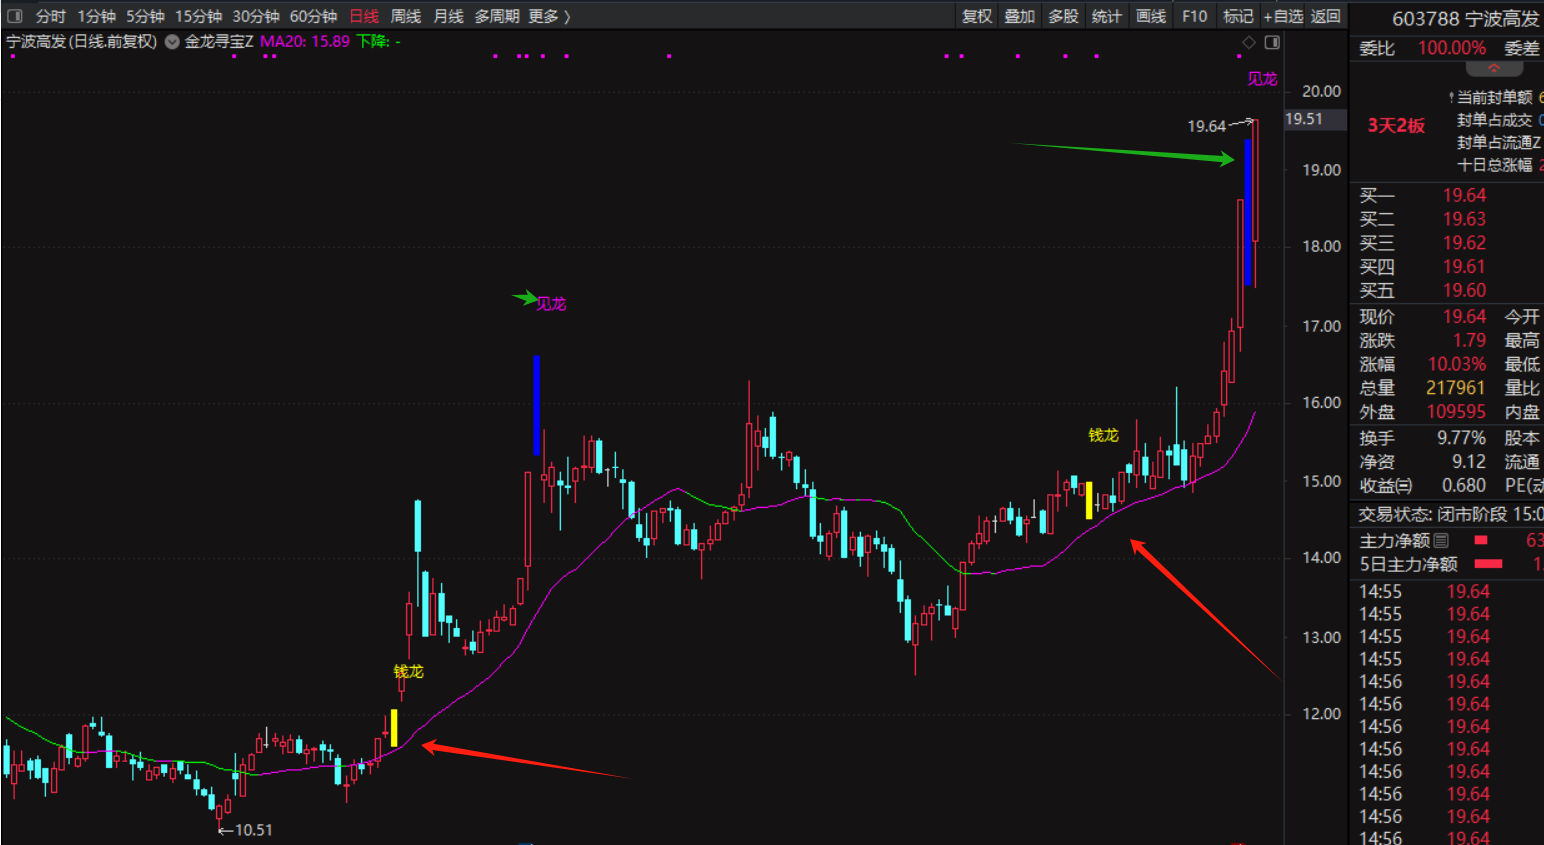Add the stock via +自选
This screenshot has width=1544, height=845.
1283,16
